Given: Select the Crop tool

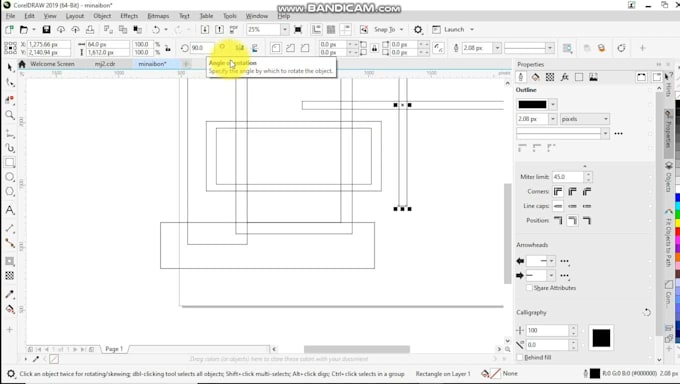Looking at the screenshot, I should click(10, 99).
